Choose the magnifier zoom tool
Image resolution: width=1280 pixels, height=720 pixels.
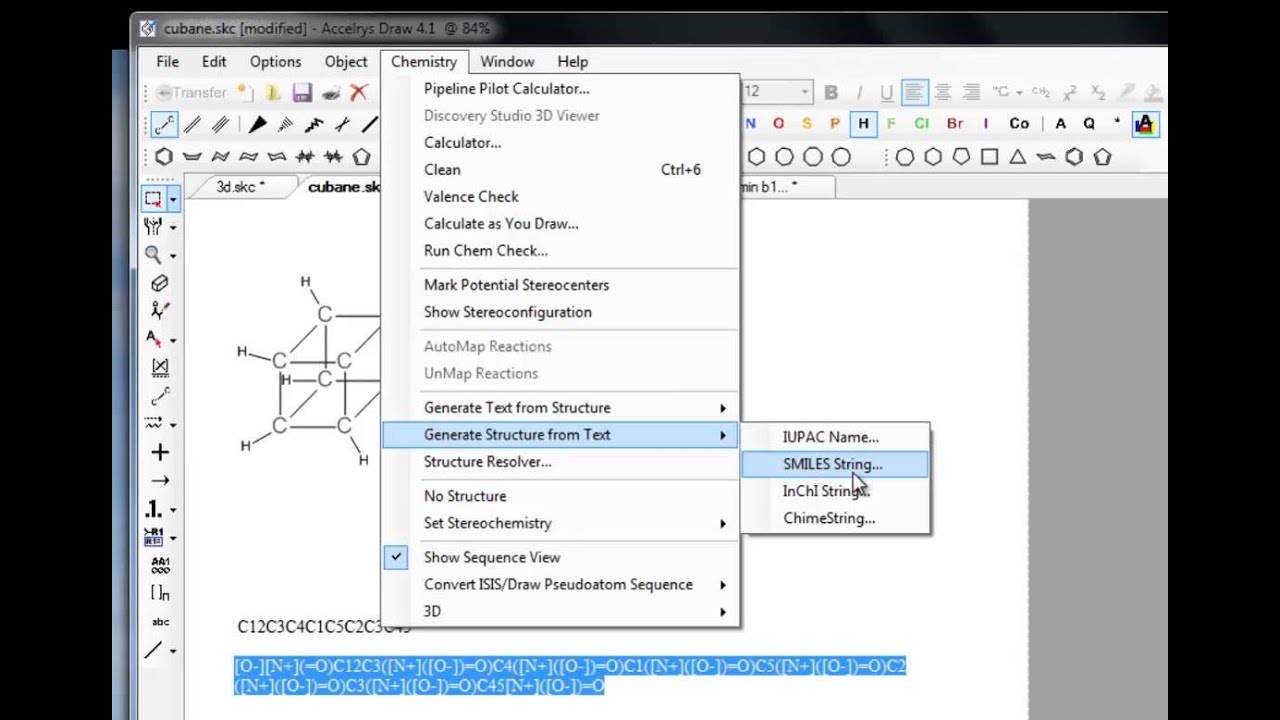coord(153,254)
